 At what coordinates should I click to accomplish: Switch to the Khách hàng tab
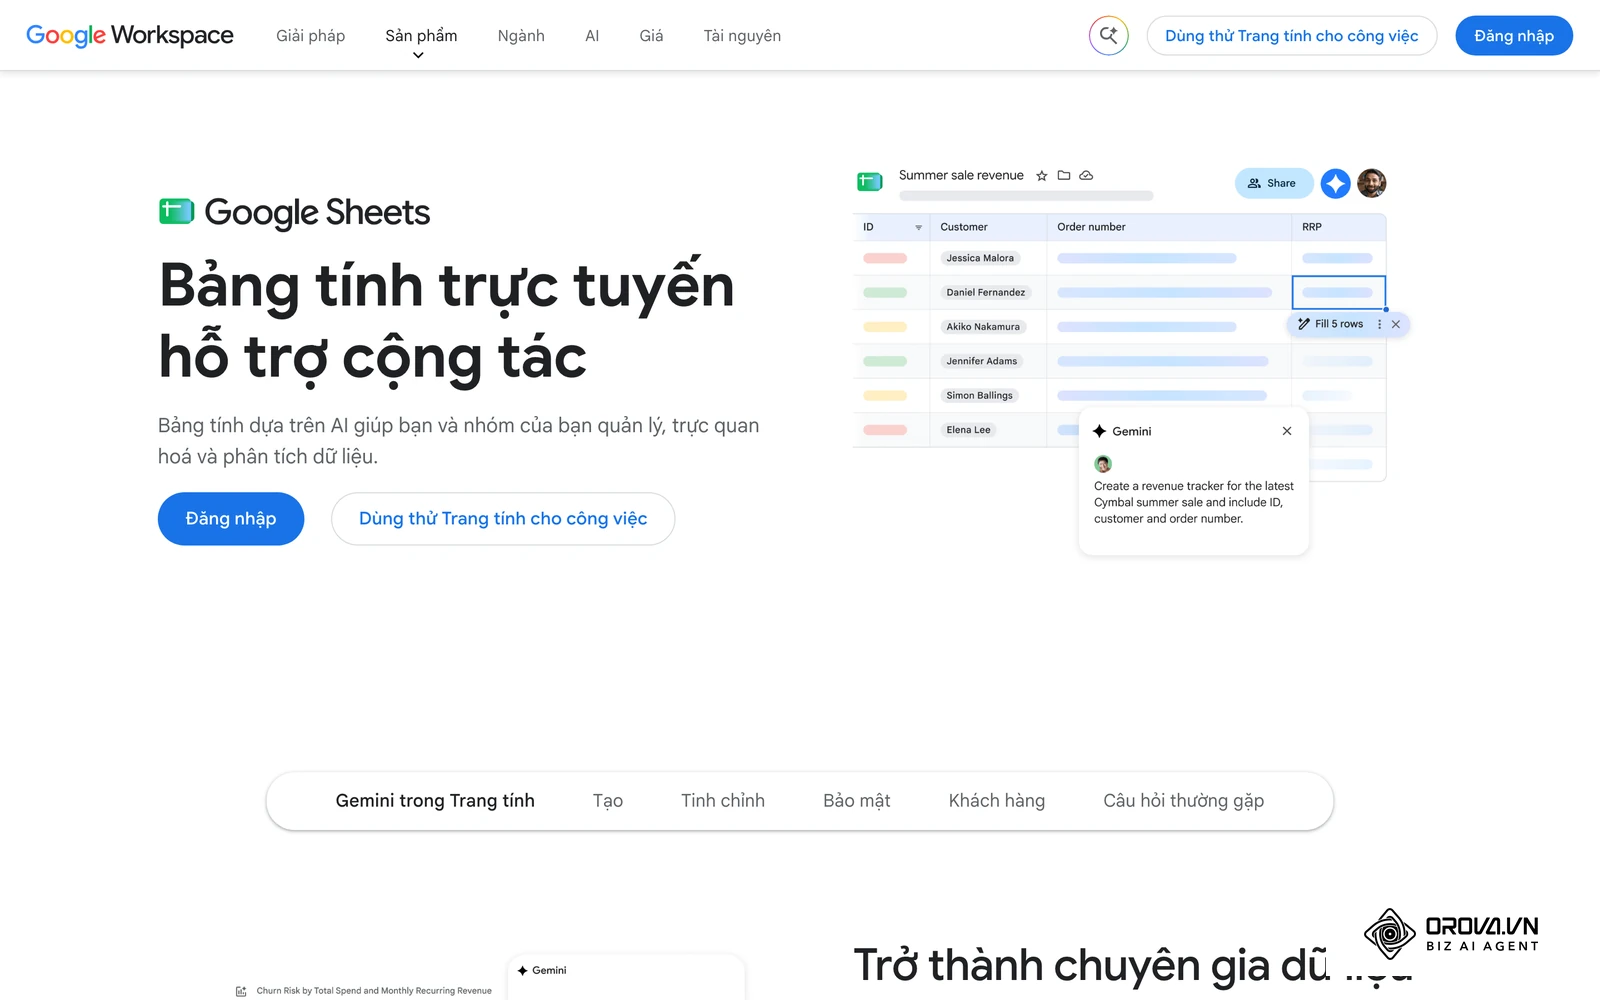click(997, 801)
